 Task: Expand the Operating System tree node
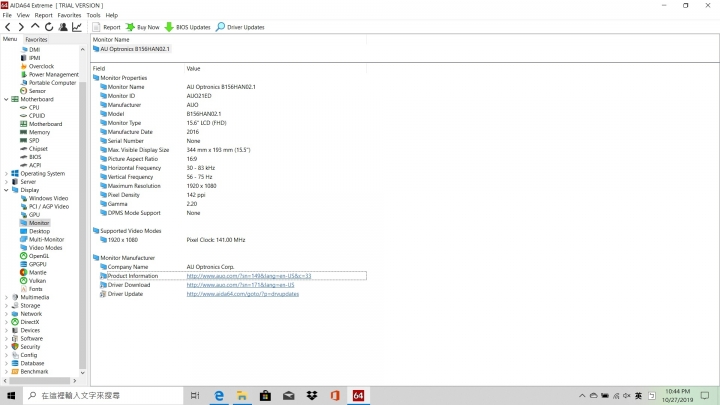6,174
